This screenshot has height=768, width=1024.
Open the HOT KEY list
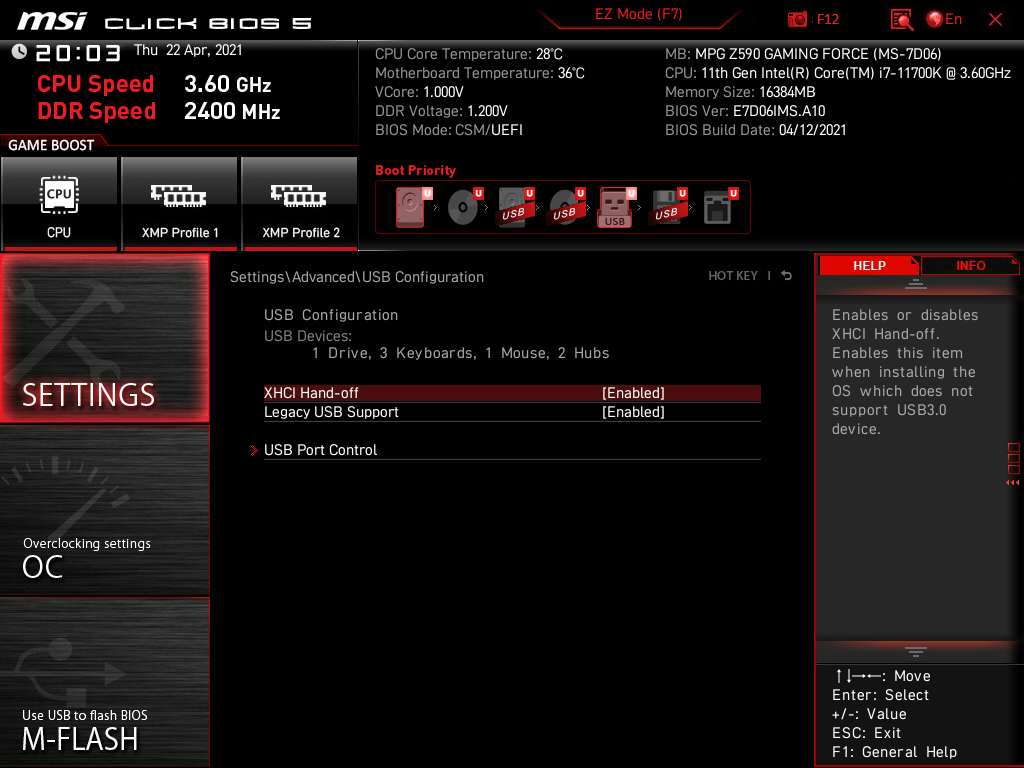(x=733, y=276)
